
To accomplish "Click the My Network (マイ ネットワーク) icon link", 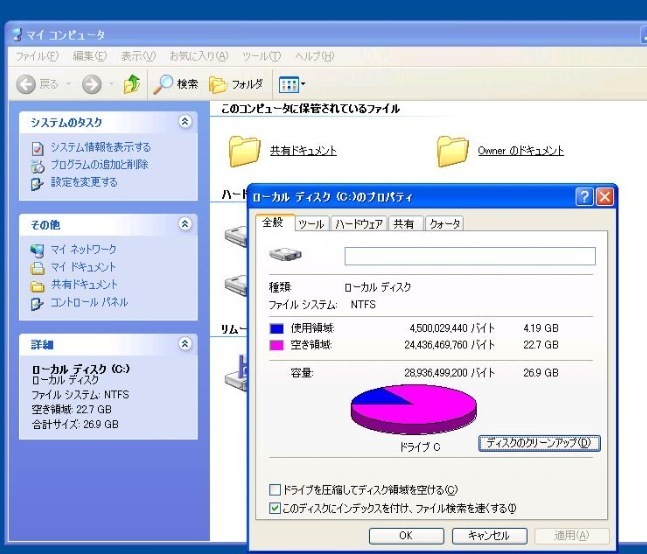I will [x=37, y=249].
